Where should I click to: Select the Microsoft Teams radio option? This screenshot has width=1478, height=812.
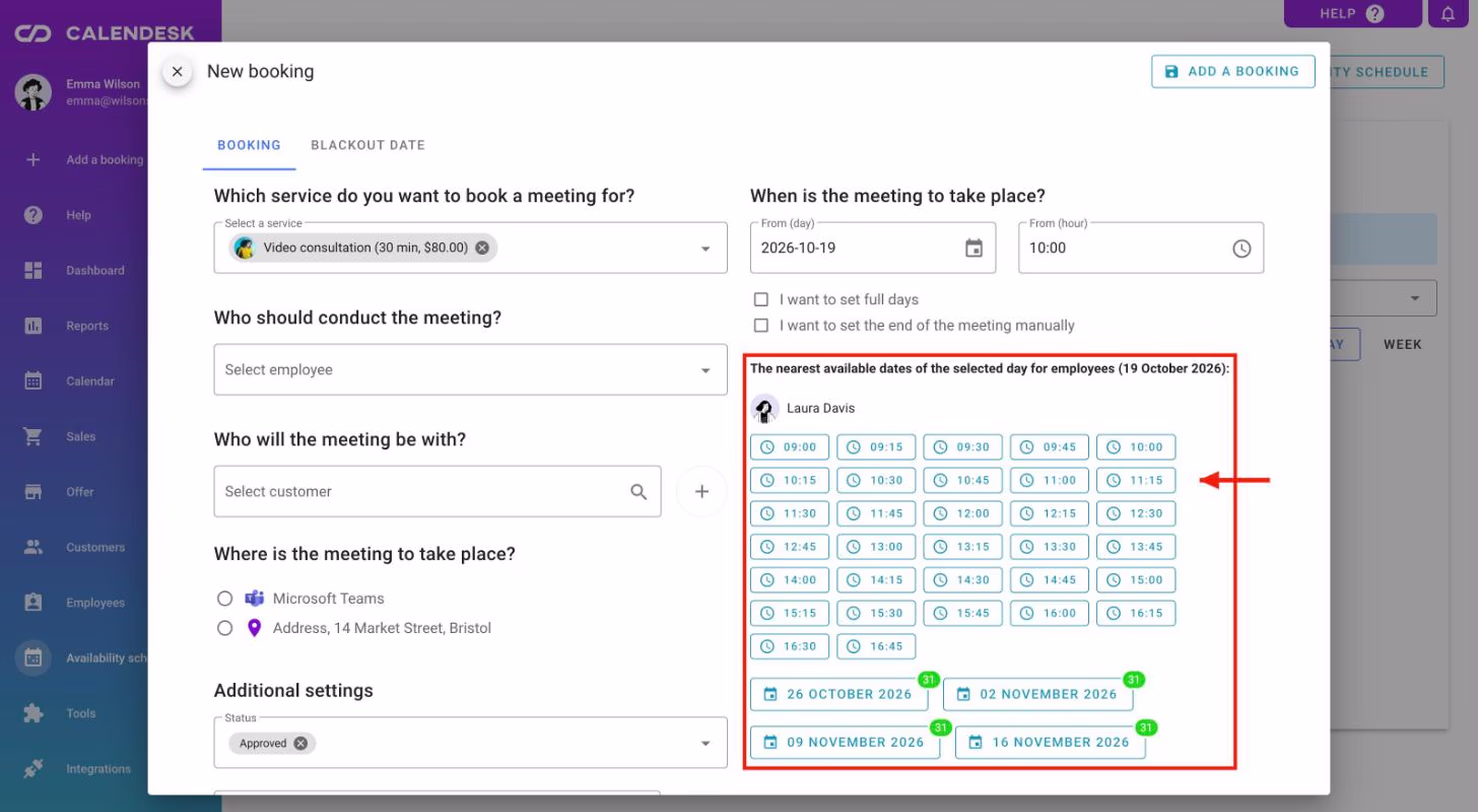coord(225,598)
